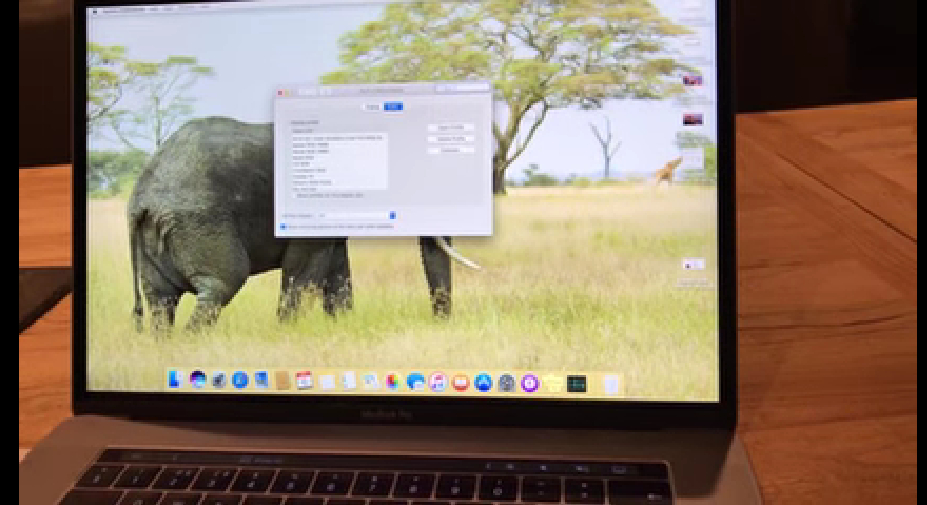Open Messages blue speech bubble icon

tap(415, 383)
